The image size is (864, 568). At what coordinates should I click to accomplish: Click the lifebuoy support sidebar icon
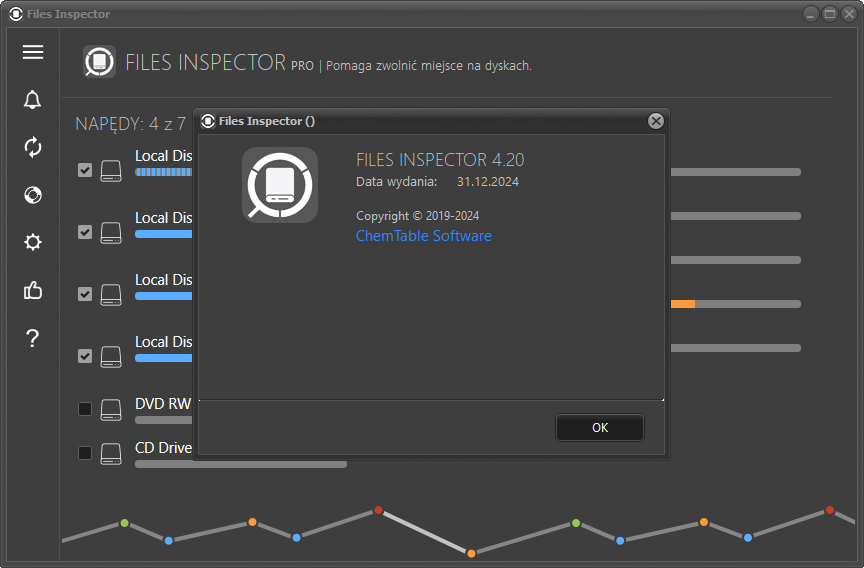33,195
